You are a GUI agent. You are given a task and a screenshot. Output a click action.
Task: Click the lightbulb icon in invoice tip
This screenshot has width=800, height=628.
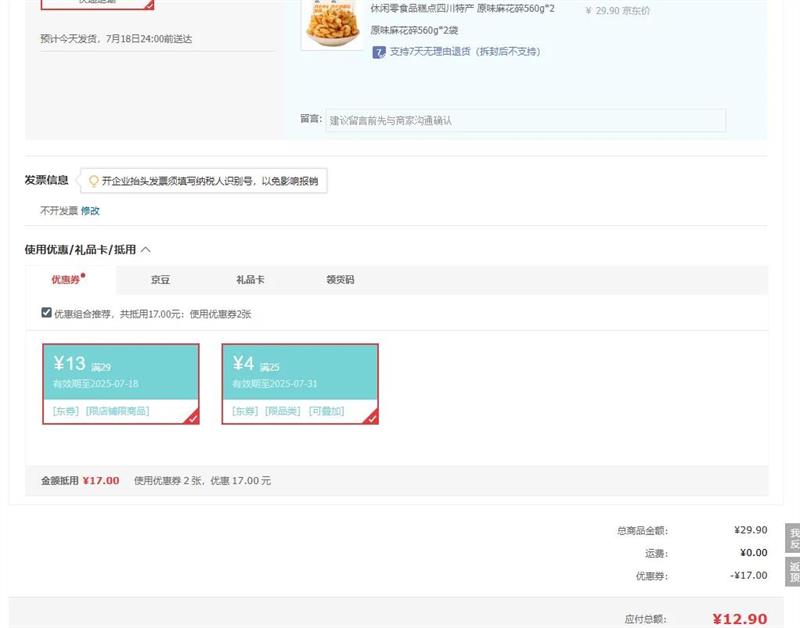point(94,181)
